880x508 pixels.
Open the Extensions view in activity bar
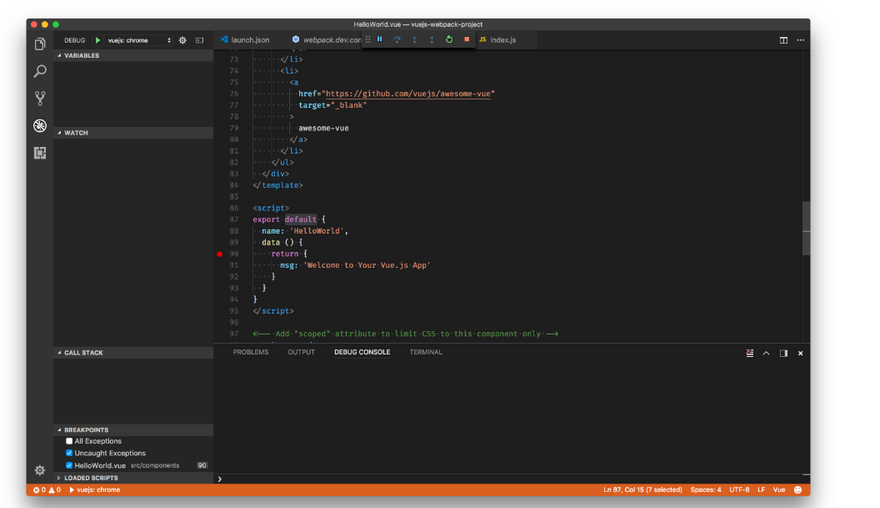point(40,153)
